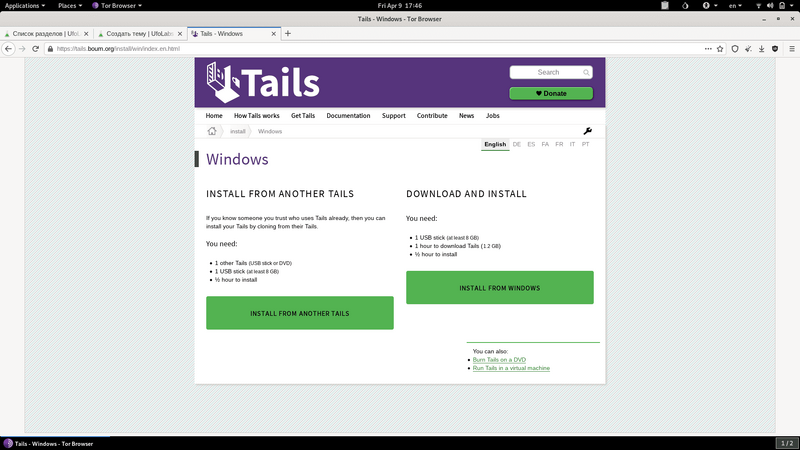The height and width of the screenshot is (450, 800).
Task: Click the wrench tools icon
Action: 587,131
